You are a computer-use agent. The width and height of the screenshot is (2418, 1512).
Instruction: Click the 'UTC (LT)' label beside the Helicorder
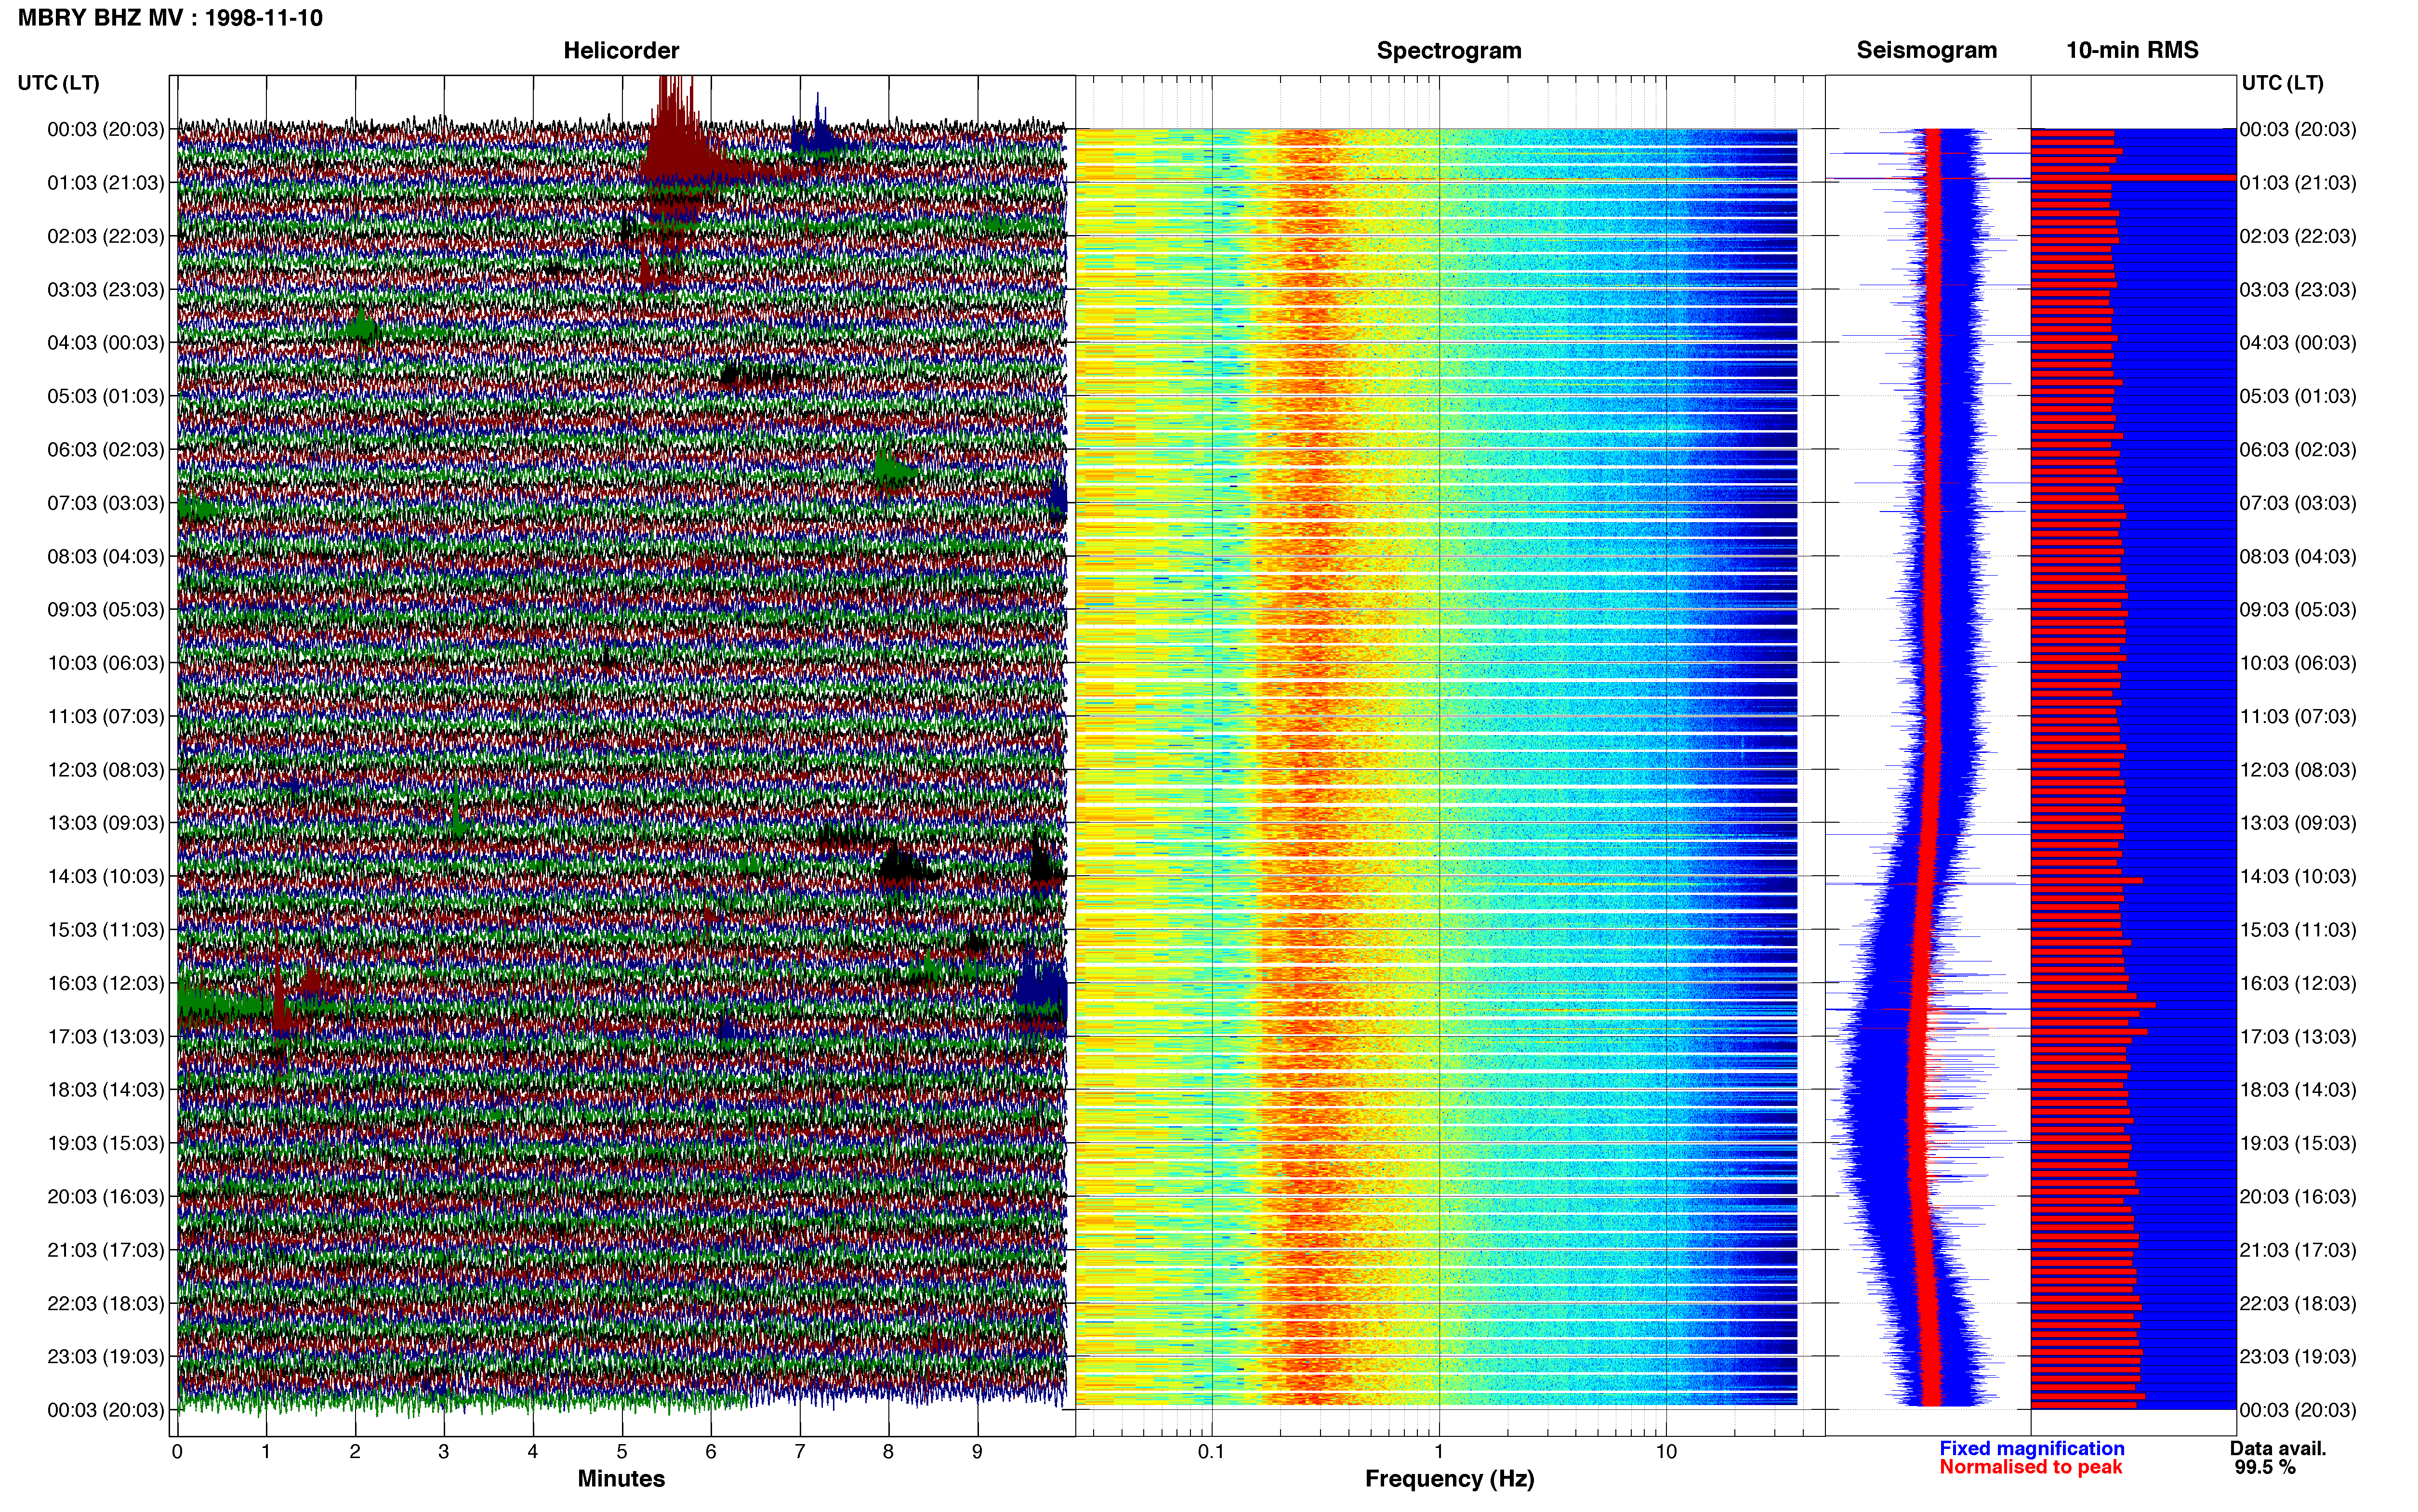point(59,83)
